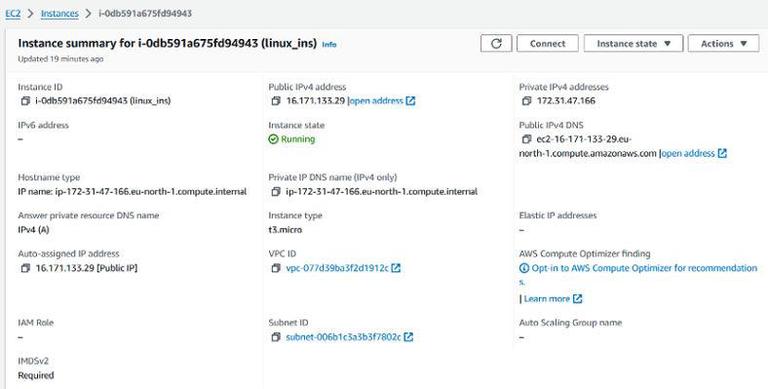Go to EC2 breadcrumb link

13,14
